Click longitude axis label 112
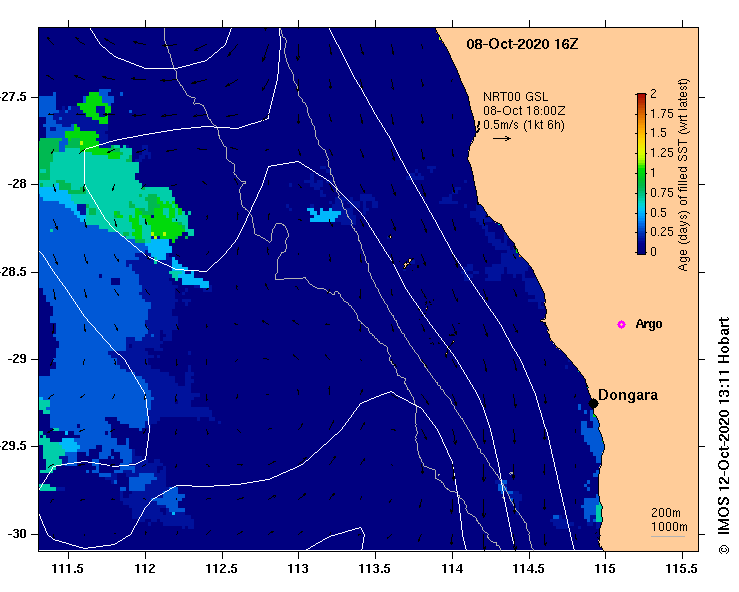This screenshot has width=739, height=592. tap(145, 568)
